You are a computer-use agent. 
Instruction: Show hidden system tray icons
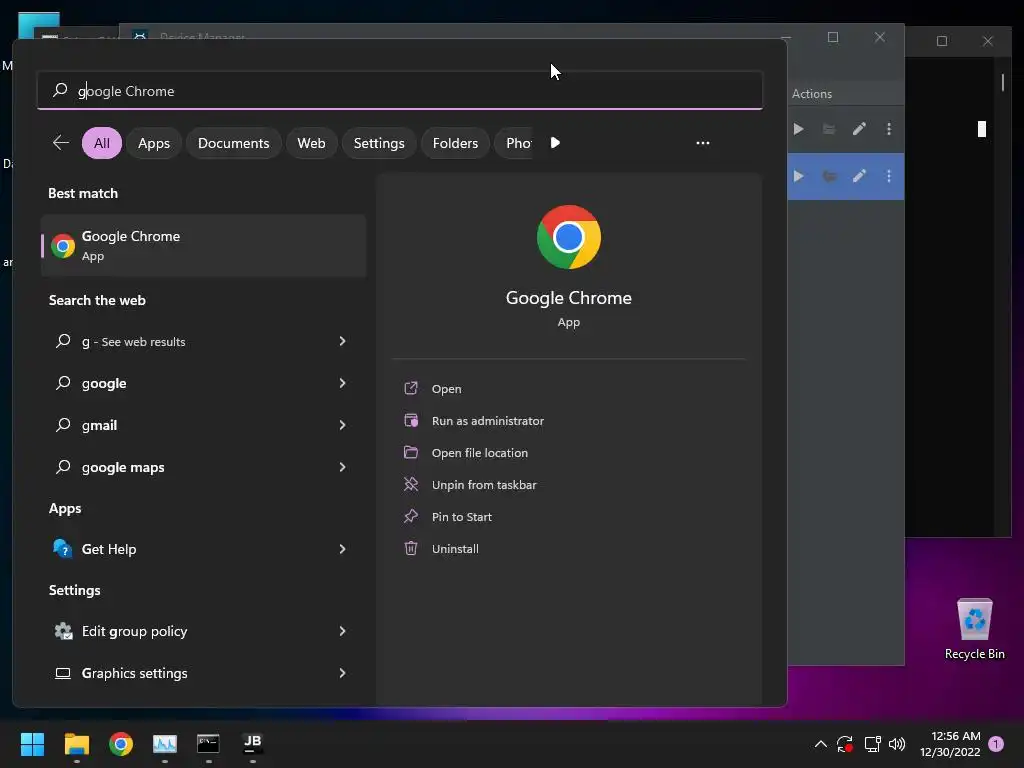[821, 744]
